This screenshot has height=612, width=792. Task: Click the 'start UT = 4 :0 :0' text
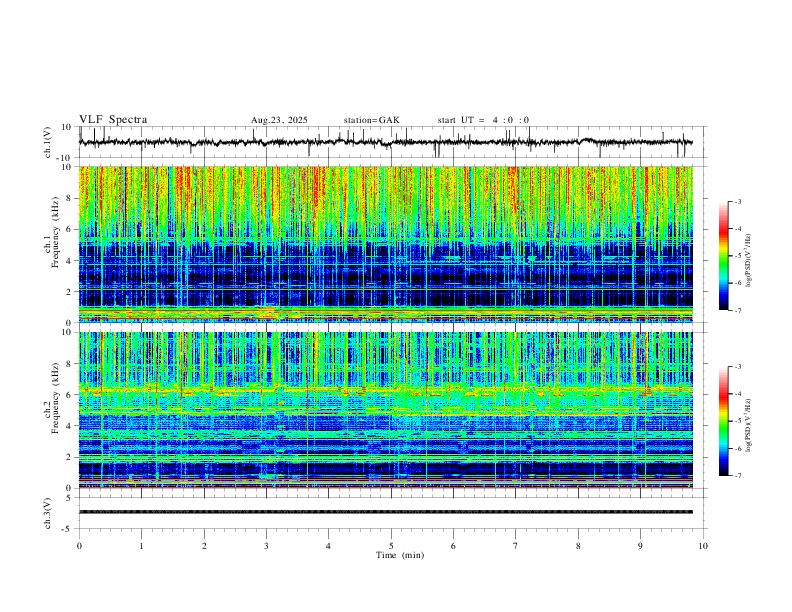483,120
